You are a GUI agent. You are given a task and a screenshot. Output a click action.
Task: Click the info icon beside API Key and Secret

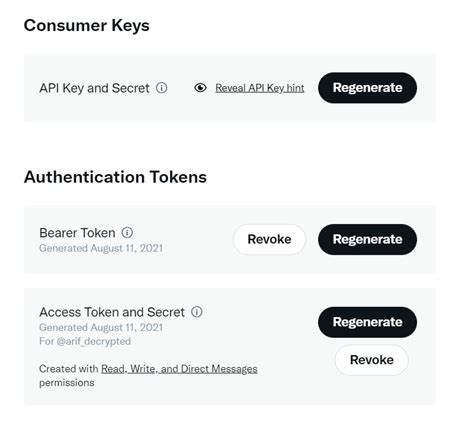162,88
